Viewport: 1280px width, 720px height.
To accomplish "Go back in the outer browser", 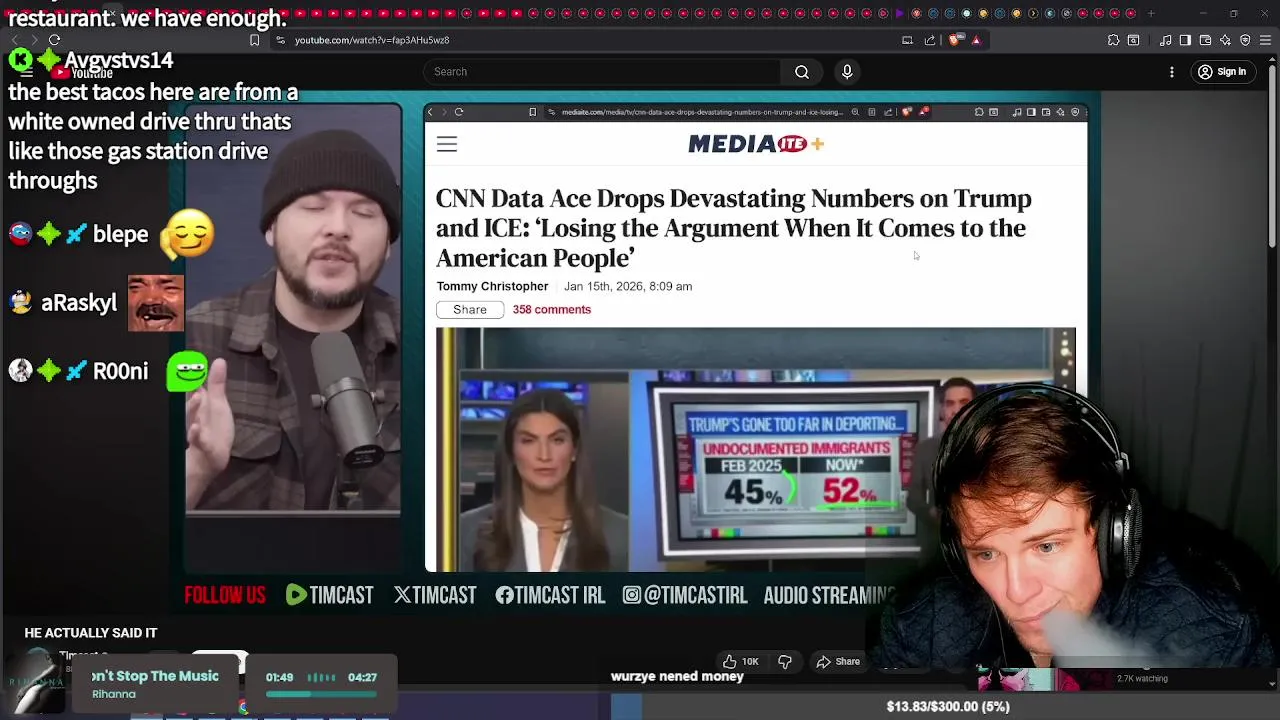I will [x=14, y=40].
